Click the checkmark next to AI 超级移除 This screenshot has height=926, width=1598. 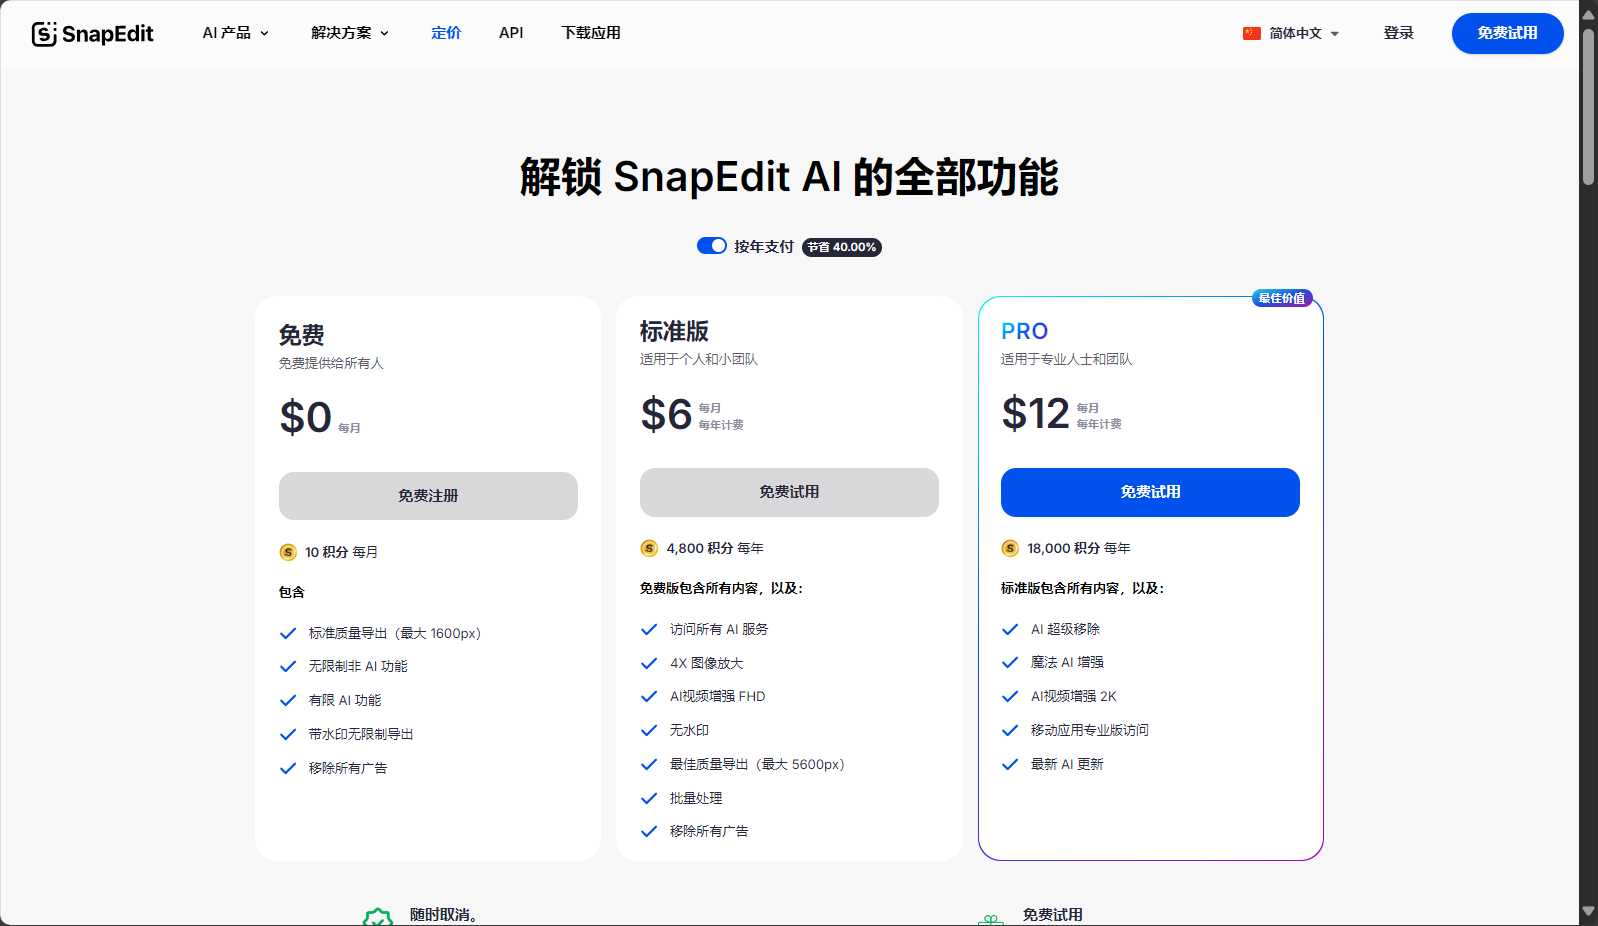(x=1010, y=629)
